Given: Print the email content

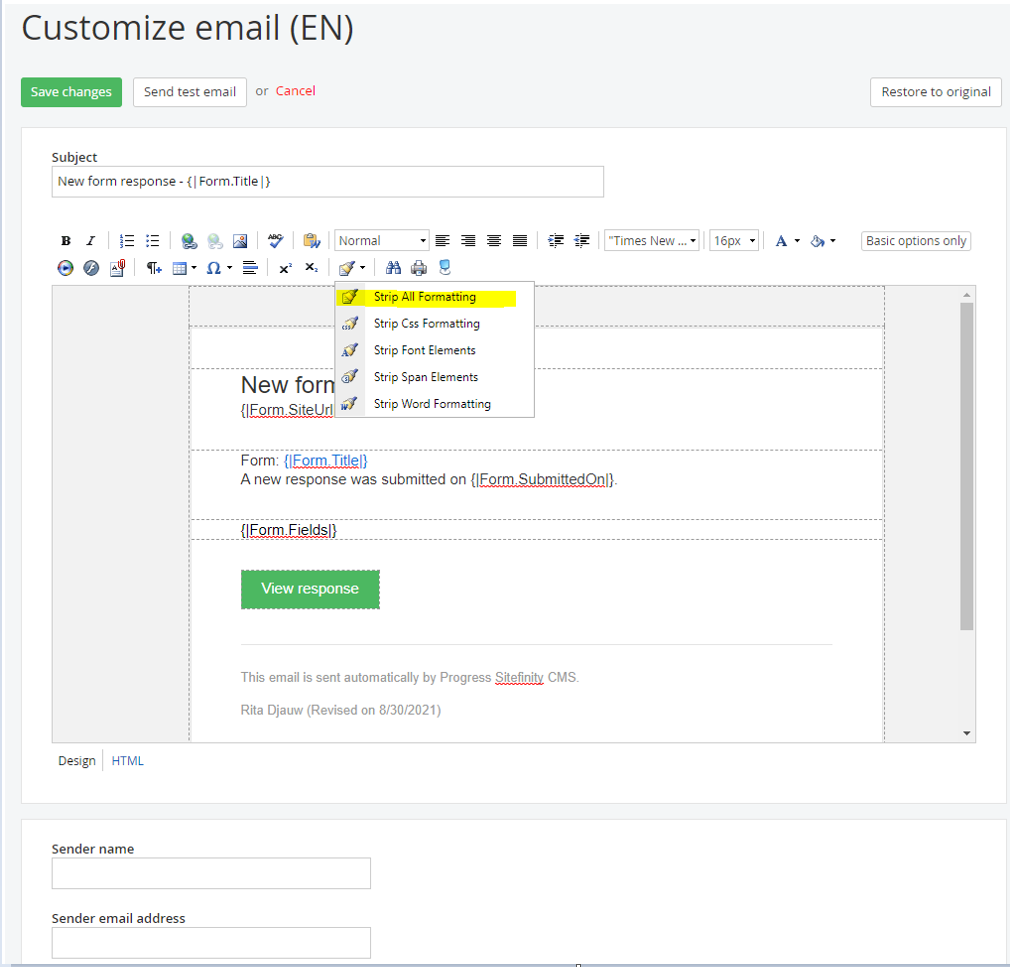Looking at the screenshot, I should pyautogui.click(x=420, y=267).
